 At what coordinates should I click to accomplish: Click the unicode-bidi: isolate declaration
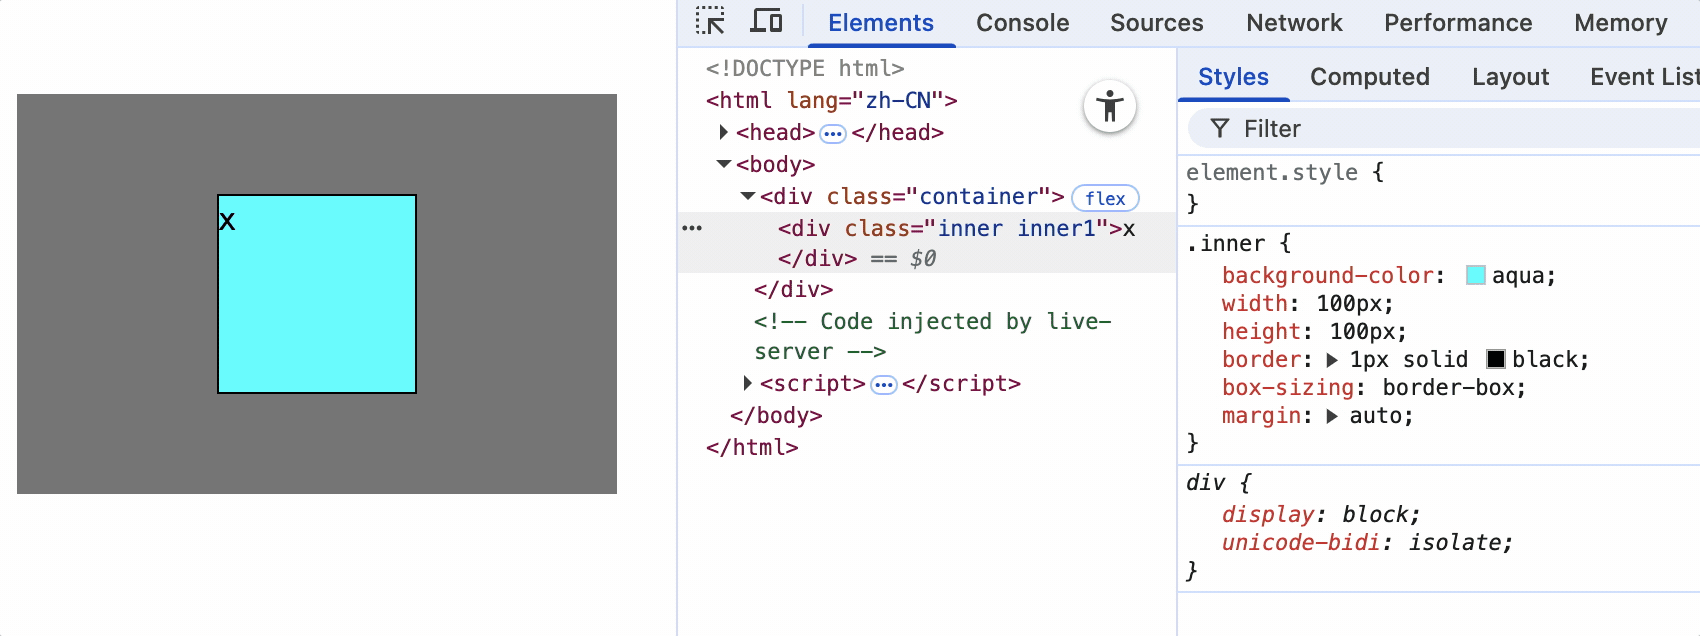[x=1367, y=542]
